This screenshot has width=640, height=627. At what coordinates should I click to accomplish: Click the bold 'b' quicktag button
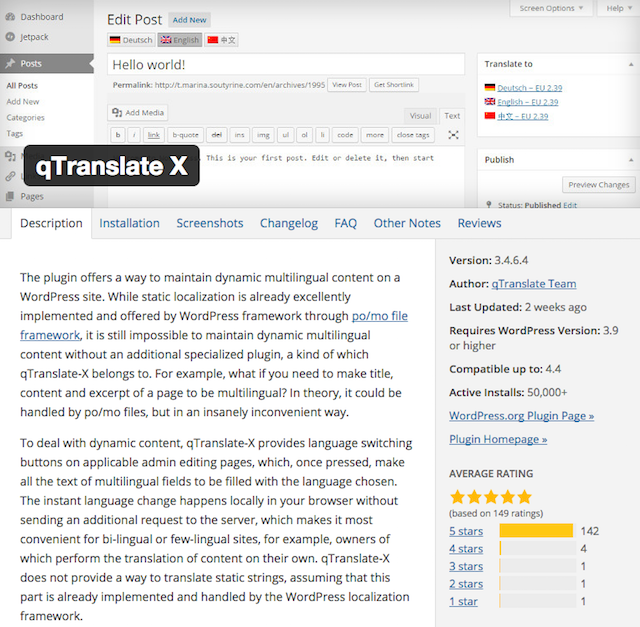pyautogui.click(x=118, y=135)
